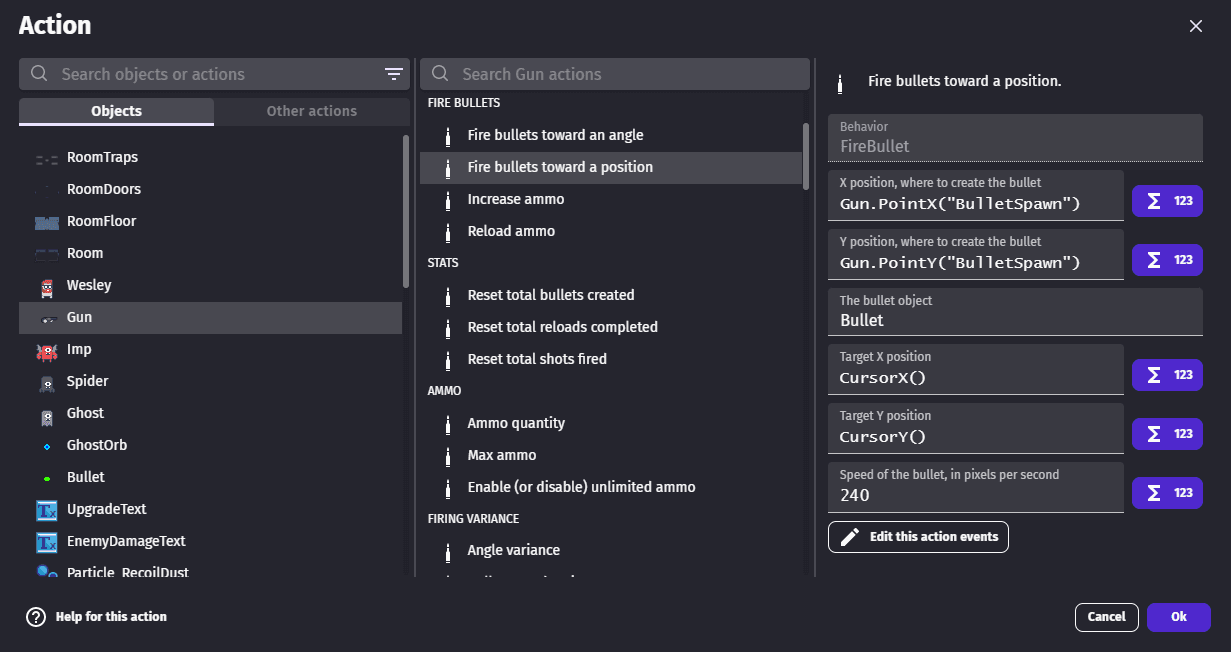Click the Spider object icon
1231x652 pixels.
[x=47, y=382]
